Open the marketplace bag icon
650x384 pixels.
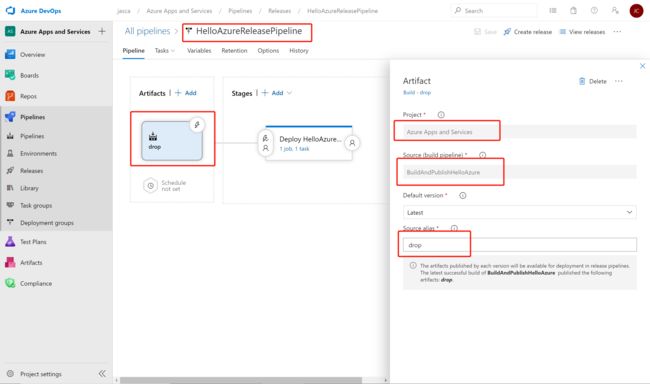pyautogui.click(x=573, y=11)
